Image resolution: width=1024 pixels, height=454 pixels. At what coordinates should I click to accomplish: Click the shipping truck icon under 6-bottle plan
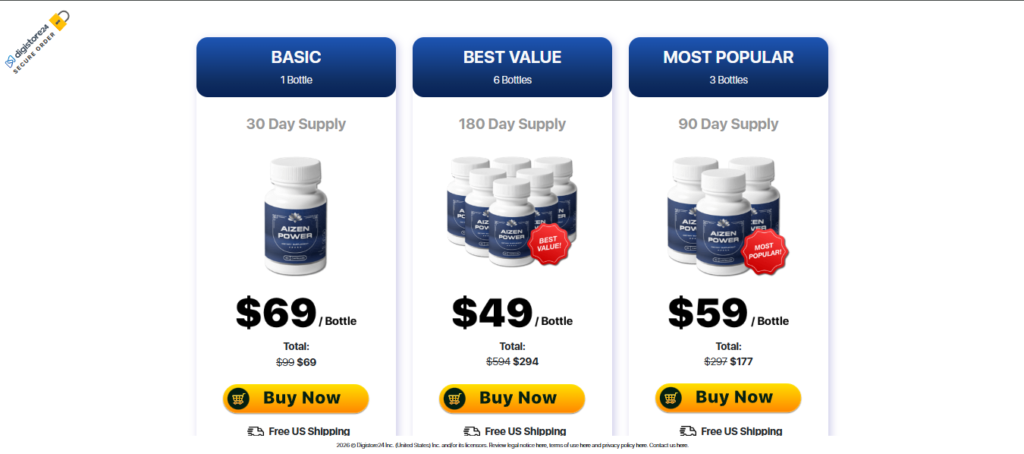pyautogui.click(x=472, y=431)
